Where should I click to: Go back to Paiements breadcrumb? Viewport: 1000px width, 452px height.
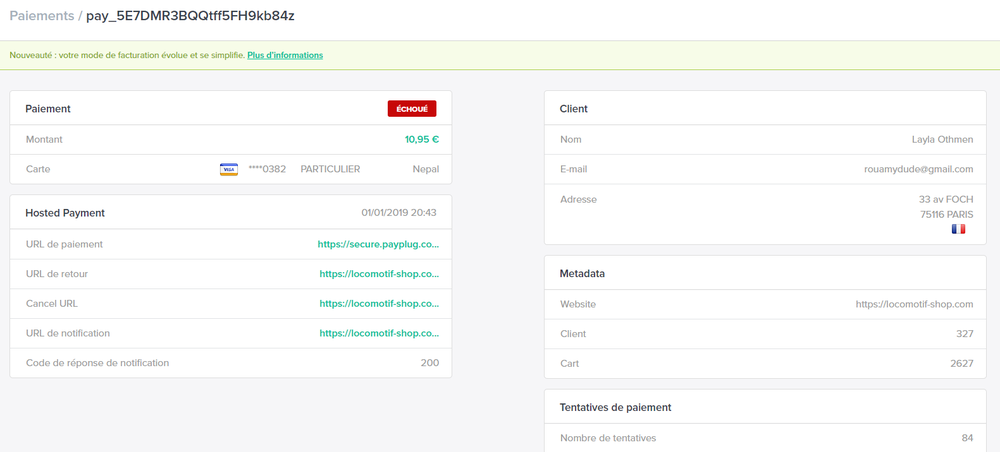pos(42,16)
